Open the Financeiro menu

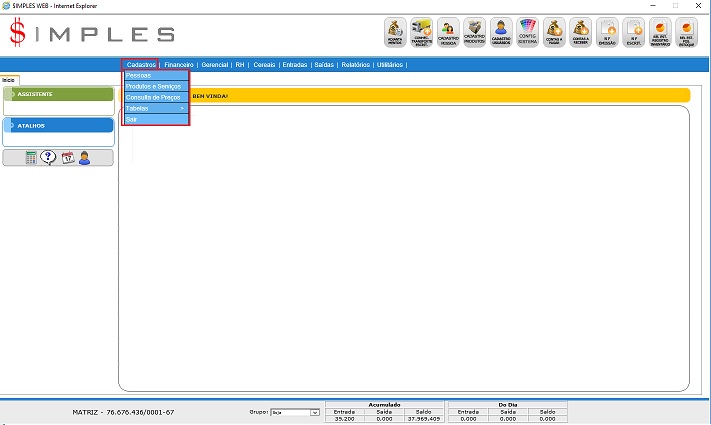click(x=178, y=64)
